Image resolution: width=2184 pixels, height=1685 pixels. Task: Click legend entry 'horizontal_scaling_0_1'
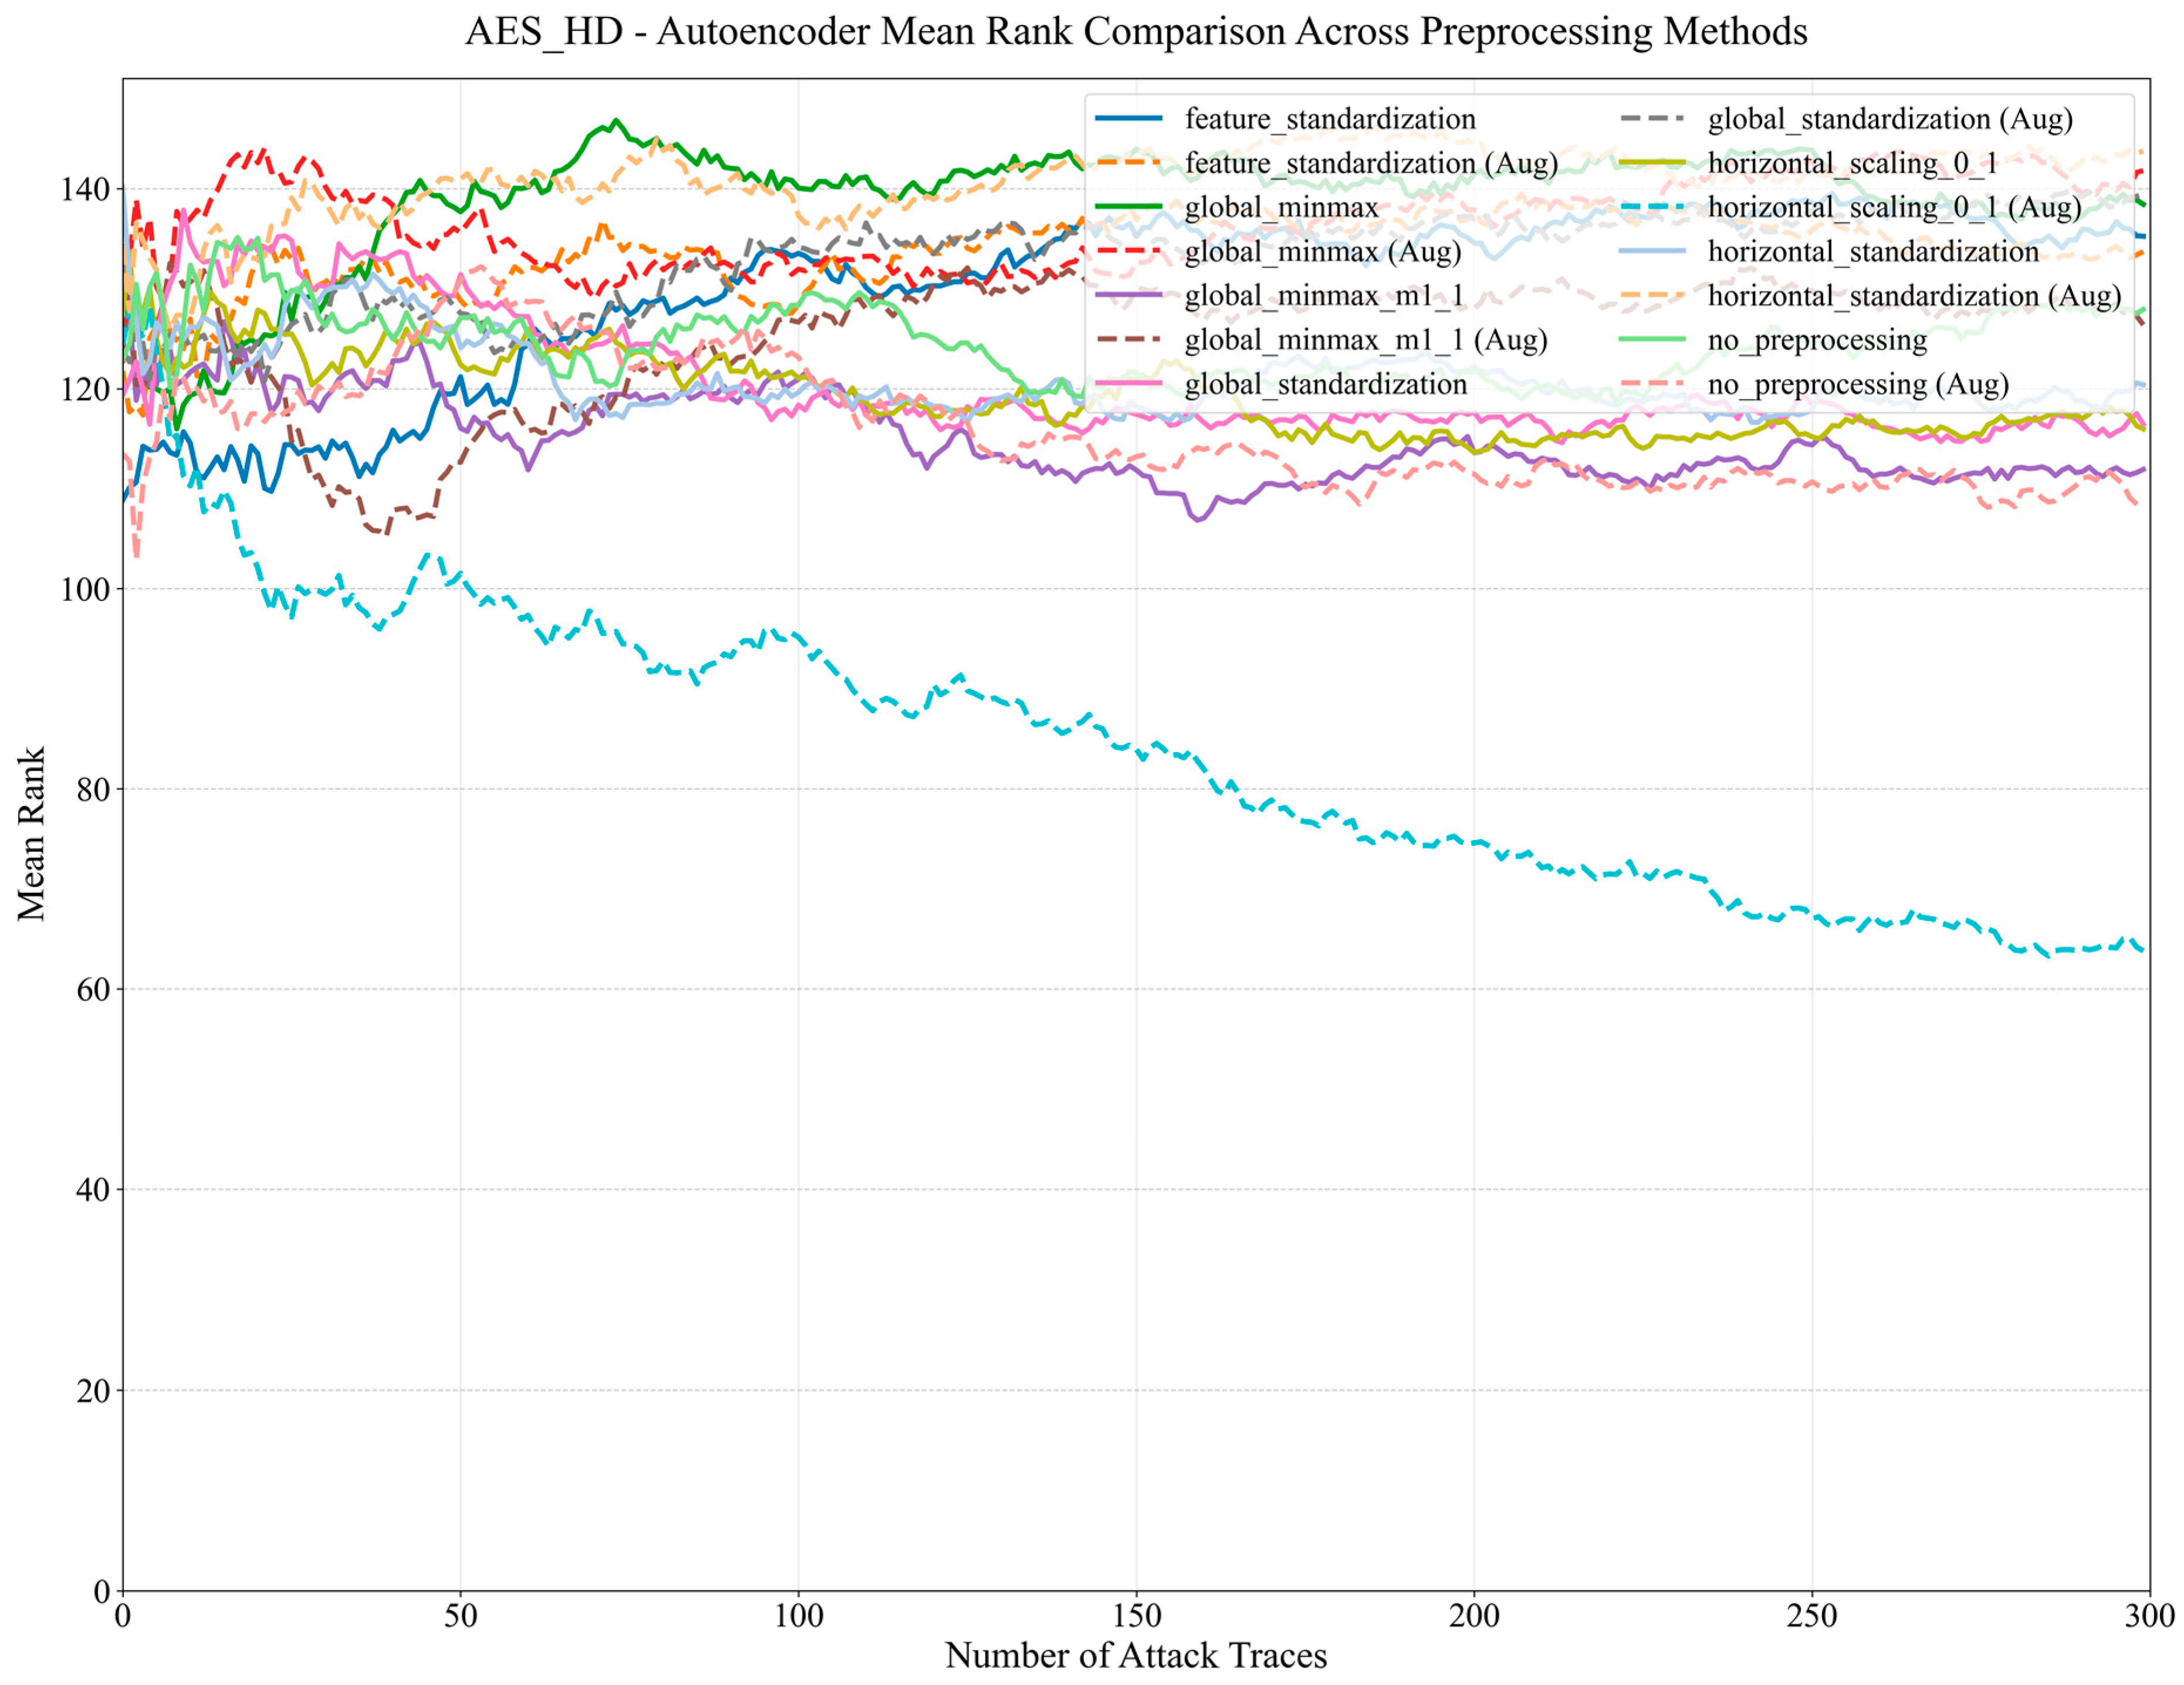[x=1852, y=163]
